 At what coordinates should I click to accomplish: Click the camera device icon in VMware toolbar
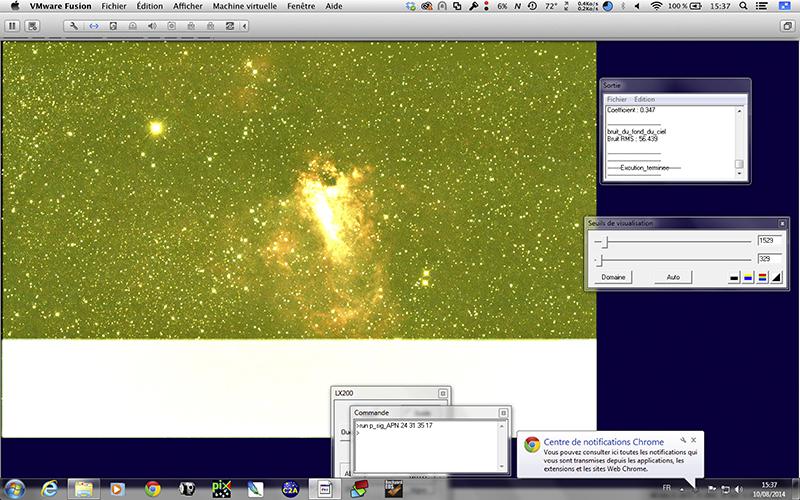[x=171, y=26]
